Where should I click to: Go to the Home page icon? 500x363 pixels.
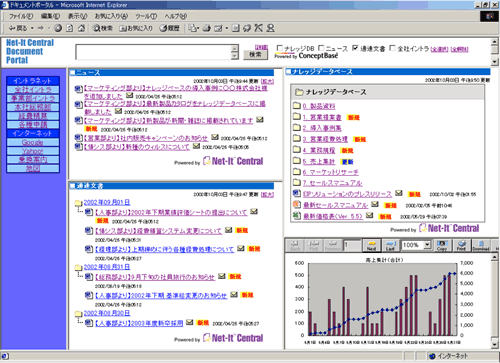point(81,28)
